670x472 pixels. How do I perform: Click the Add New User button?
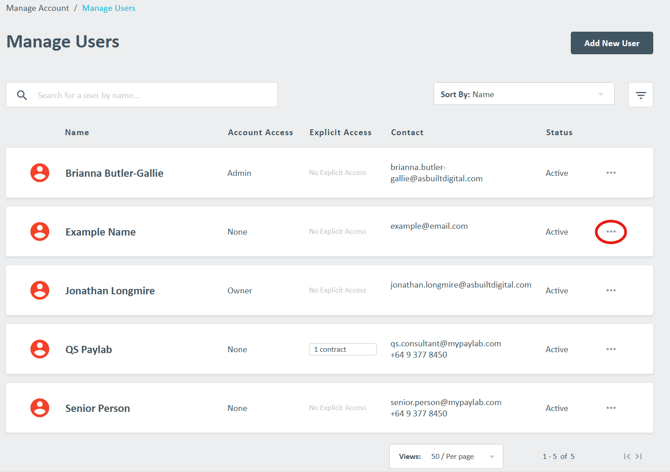(611, 43)
